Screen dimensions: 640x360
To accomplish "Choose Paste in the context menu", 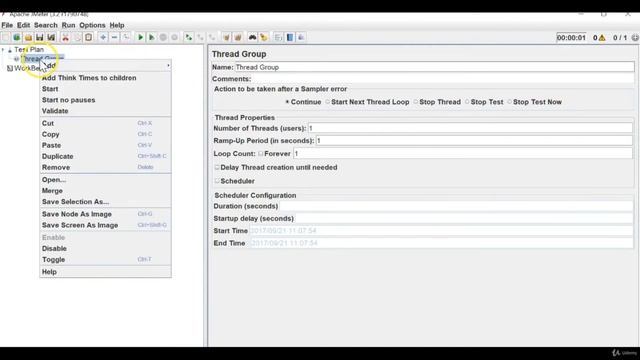I will coord(105,145).
